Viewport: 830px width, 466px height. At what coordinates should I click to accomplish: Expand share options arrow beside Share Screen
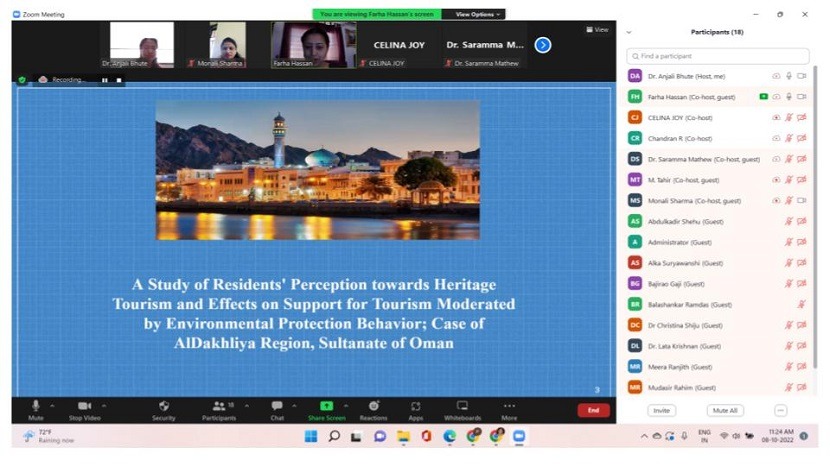pyautogui.click(x=346, y=406)
